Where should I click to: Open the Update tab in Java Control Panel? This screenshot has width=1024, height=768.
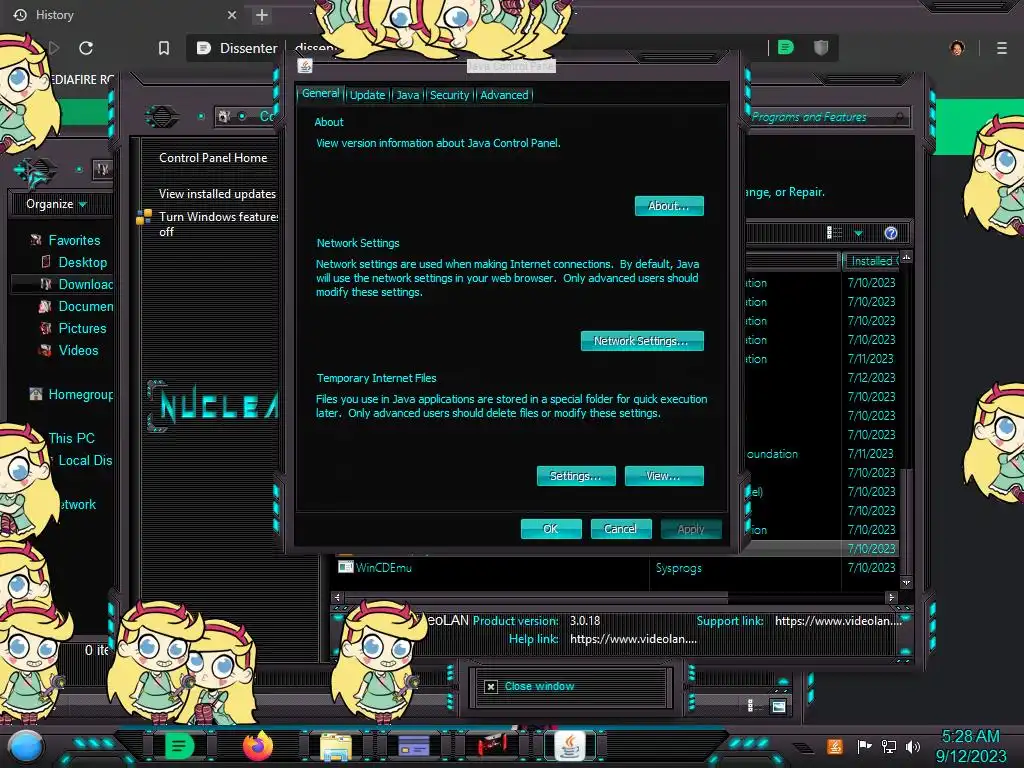367,95
